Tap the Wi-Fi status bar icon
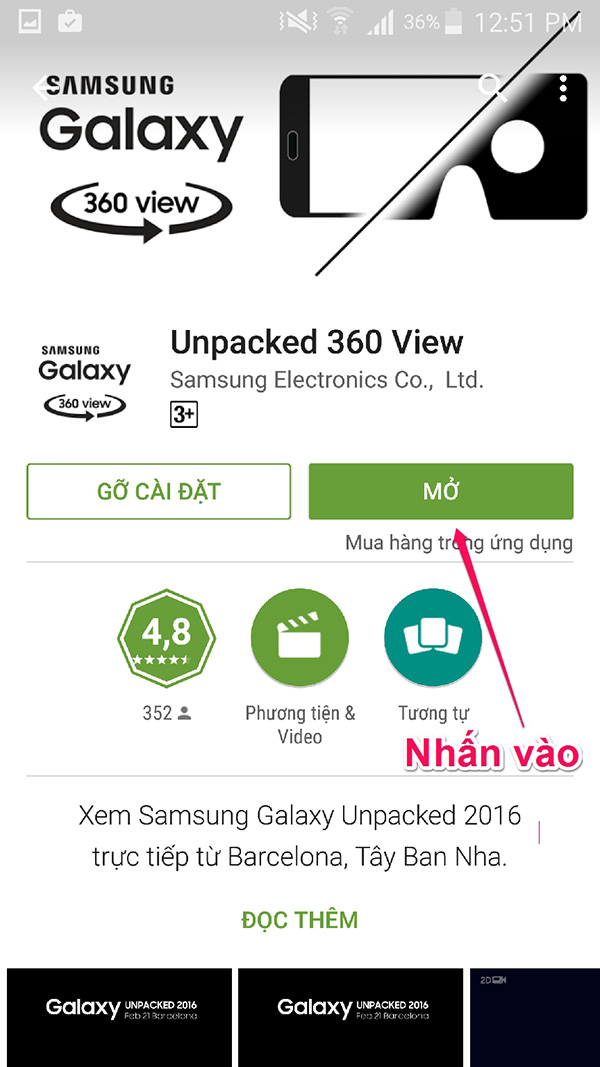The width and height of the screenshot is (600, 1067). pyautogui.click(x=338, y=24)
